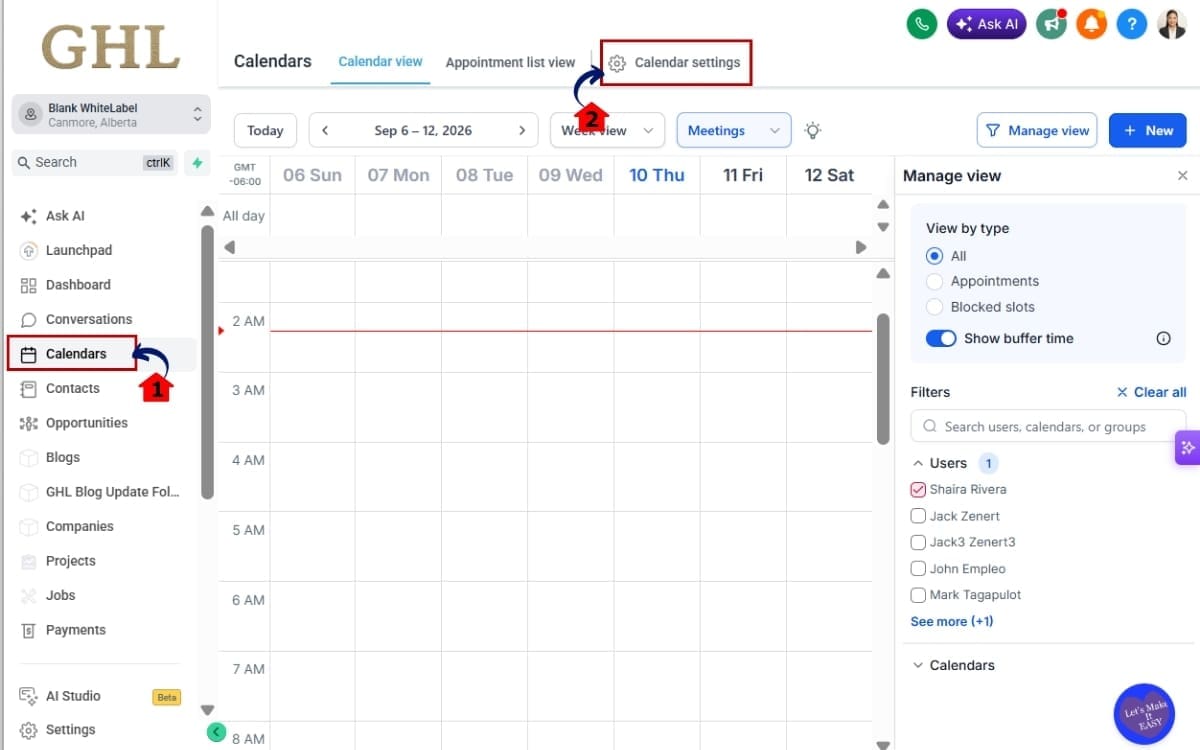
Task: Click the green lightning quick actions icon
Action: 197,162
